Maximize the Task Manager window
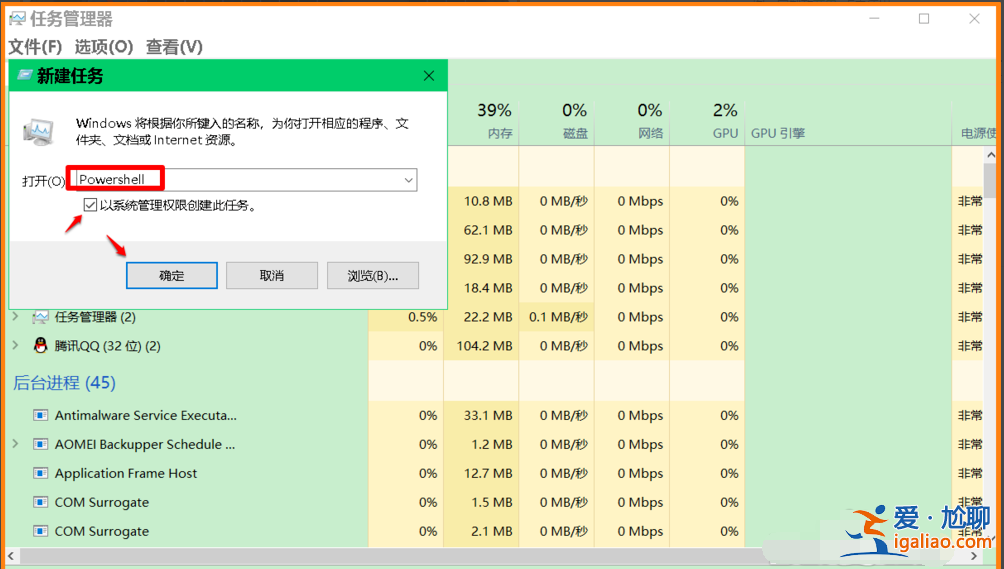Screen dimensions: 1004x569 tap(924, 19)
